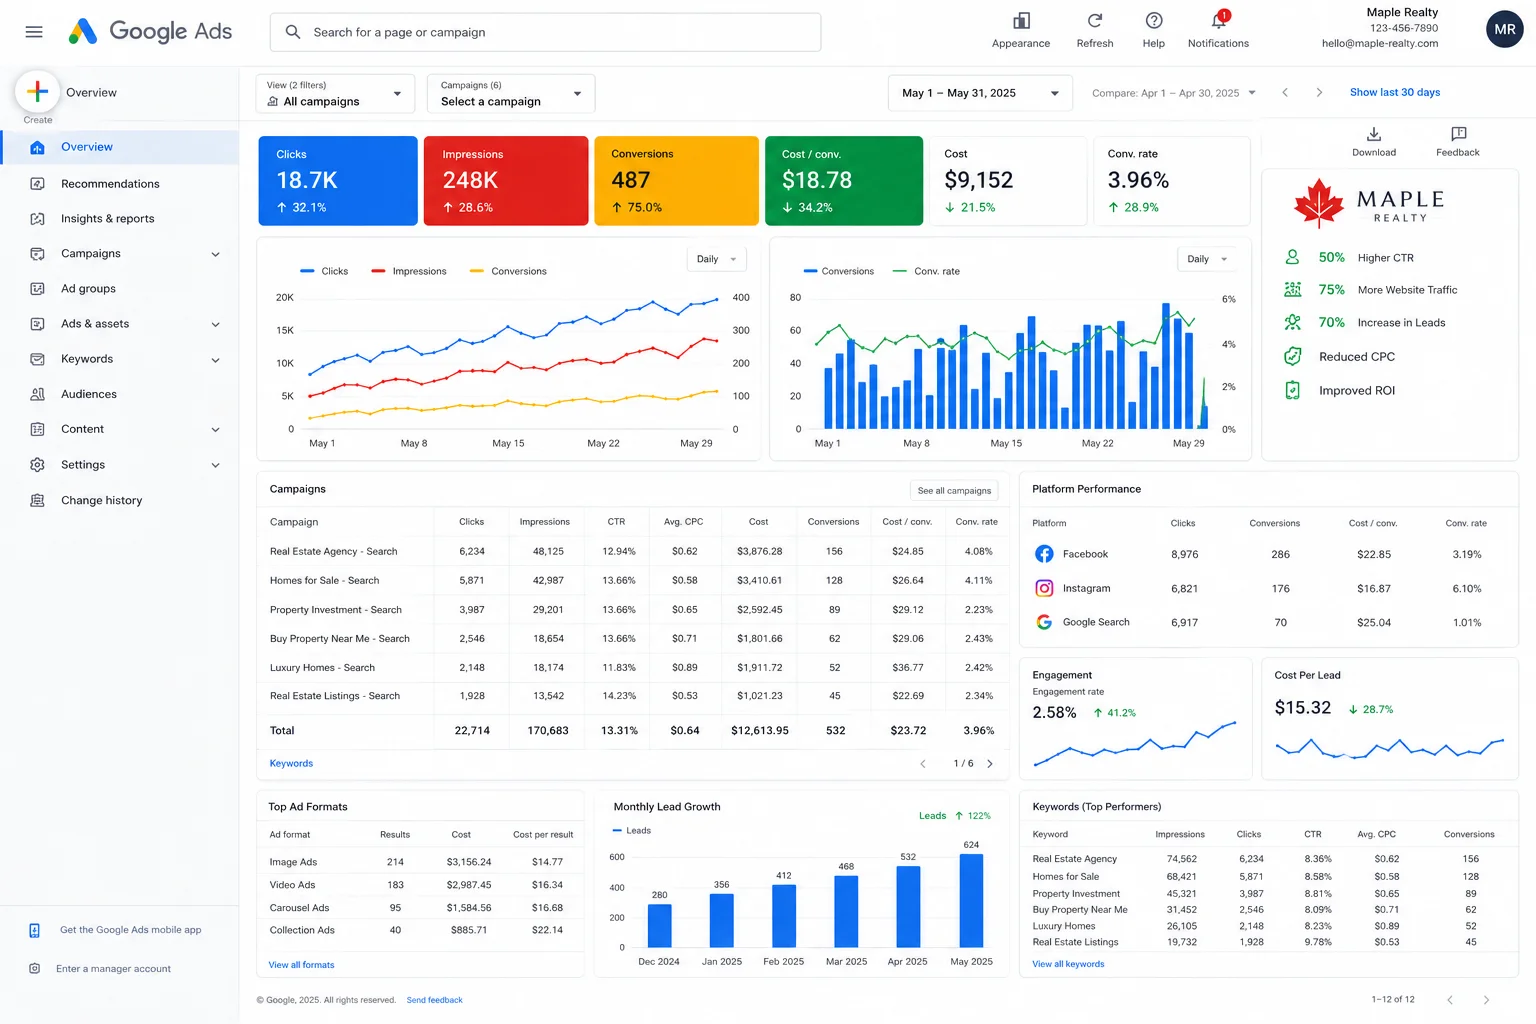Click the Refresh icon
Image resolution: width=1536 pixels, height=1024 pixels.
tap(1095, 21)
